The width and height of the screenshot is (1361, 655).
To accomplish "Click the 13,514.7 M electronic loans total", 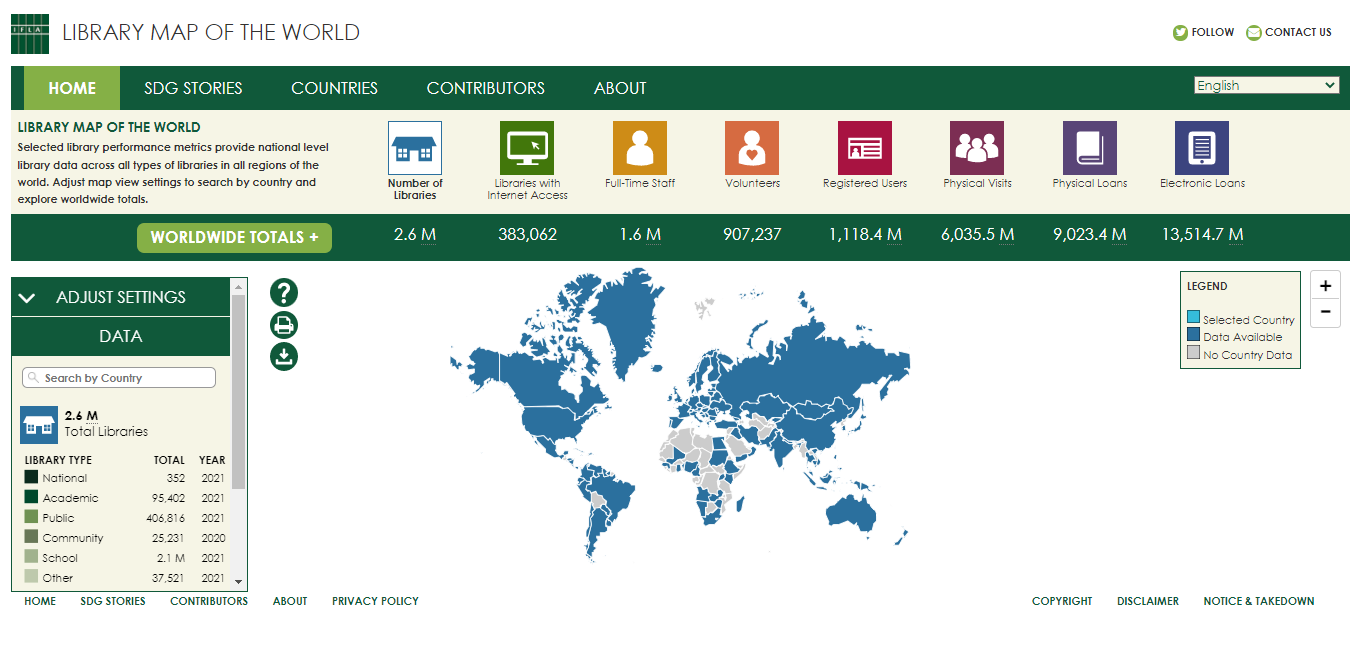I will pos(1202,235).
